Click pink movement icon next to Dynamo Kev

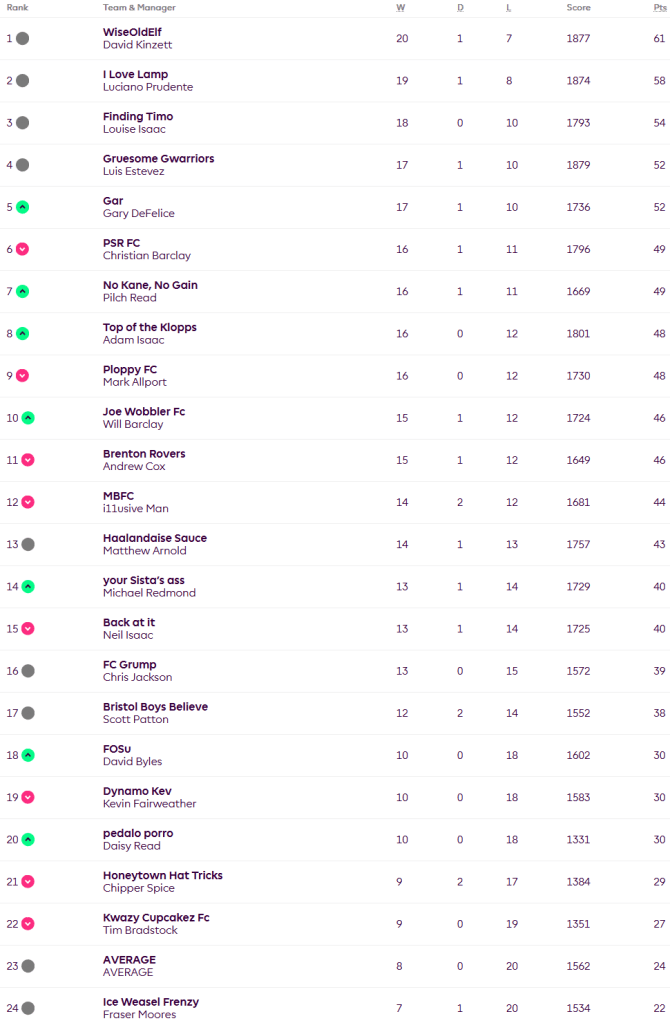[x=28, y=797]
